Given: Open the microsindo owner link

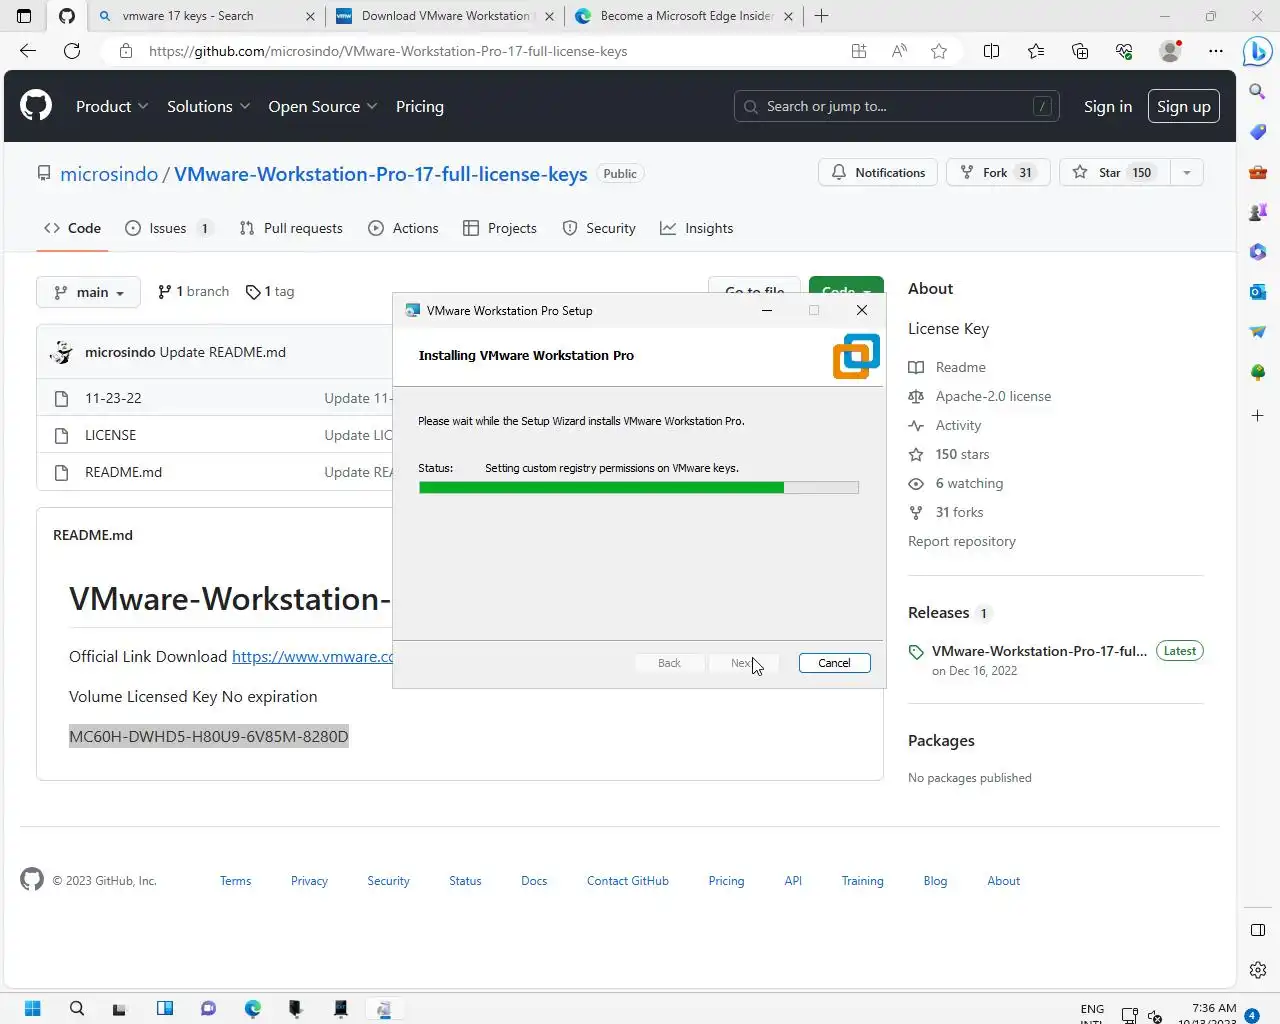Looking at the screenshot, I should pos(109,174).
